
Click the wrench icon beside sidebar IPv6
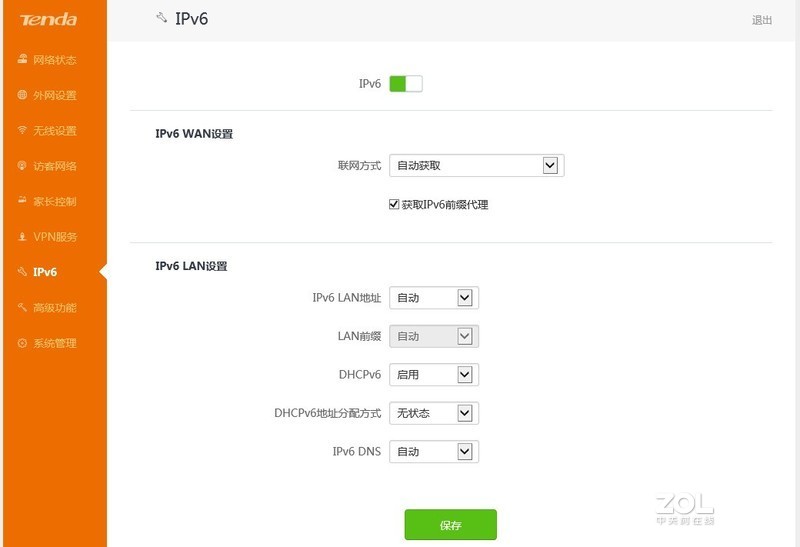(22, 271)
